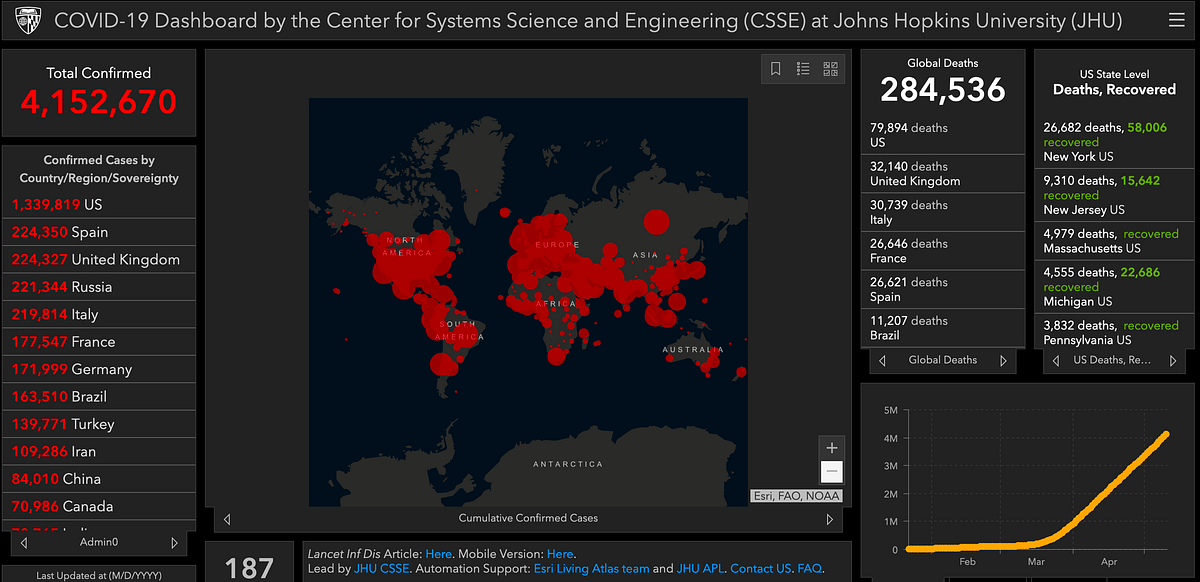
Task: Zoom in on the map
Action: (831, 447)
